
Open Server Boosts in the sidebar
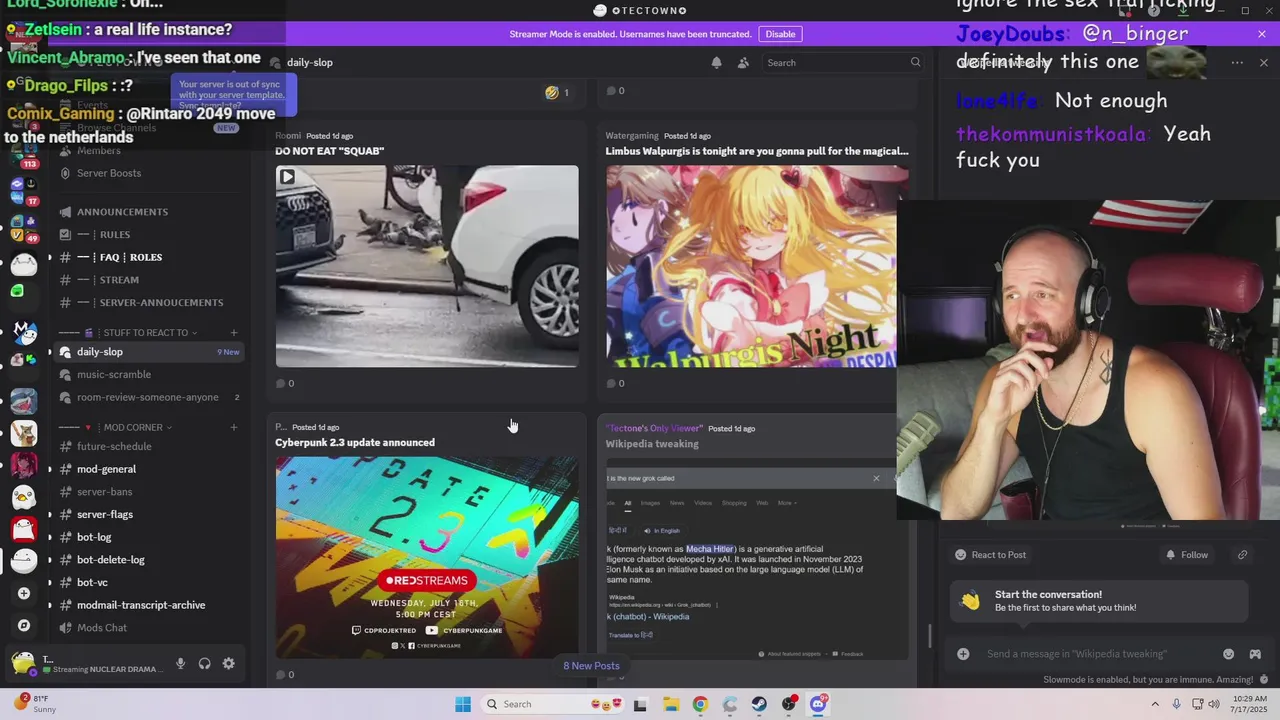pos(148,173)
